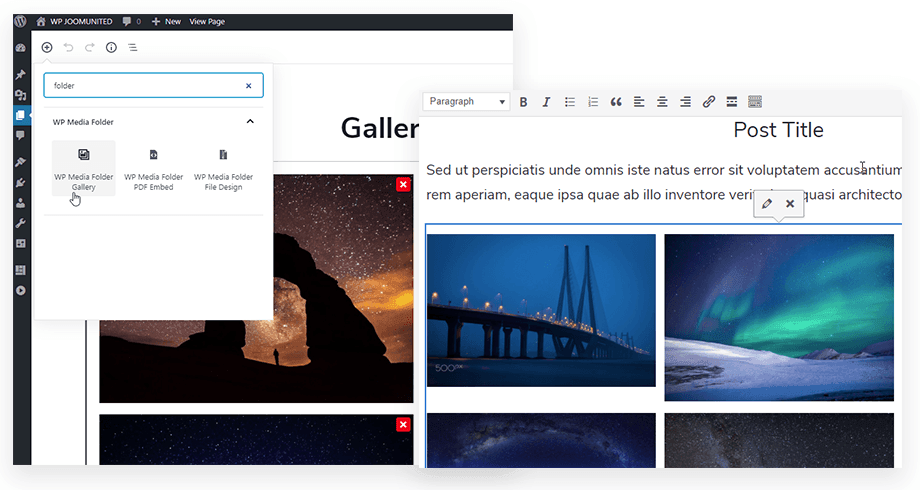Screen dimensions: 920x490
Task: Click the Sed ut perspiciatis paragraph text
Action: pyautogui.click(x=664, y=183)
